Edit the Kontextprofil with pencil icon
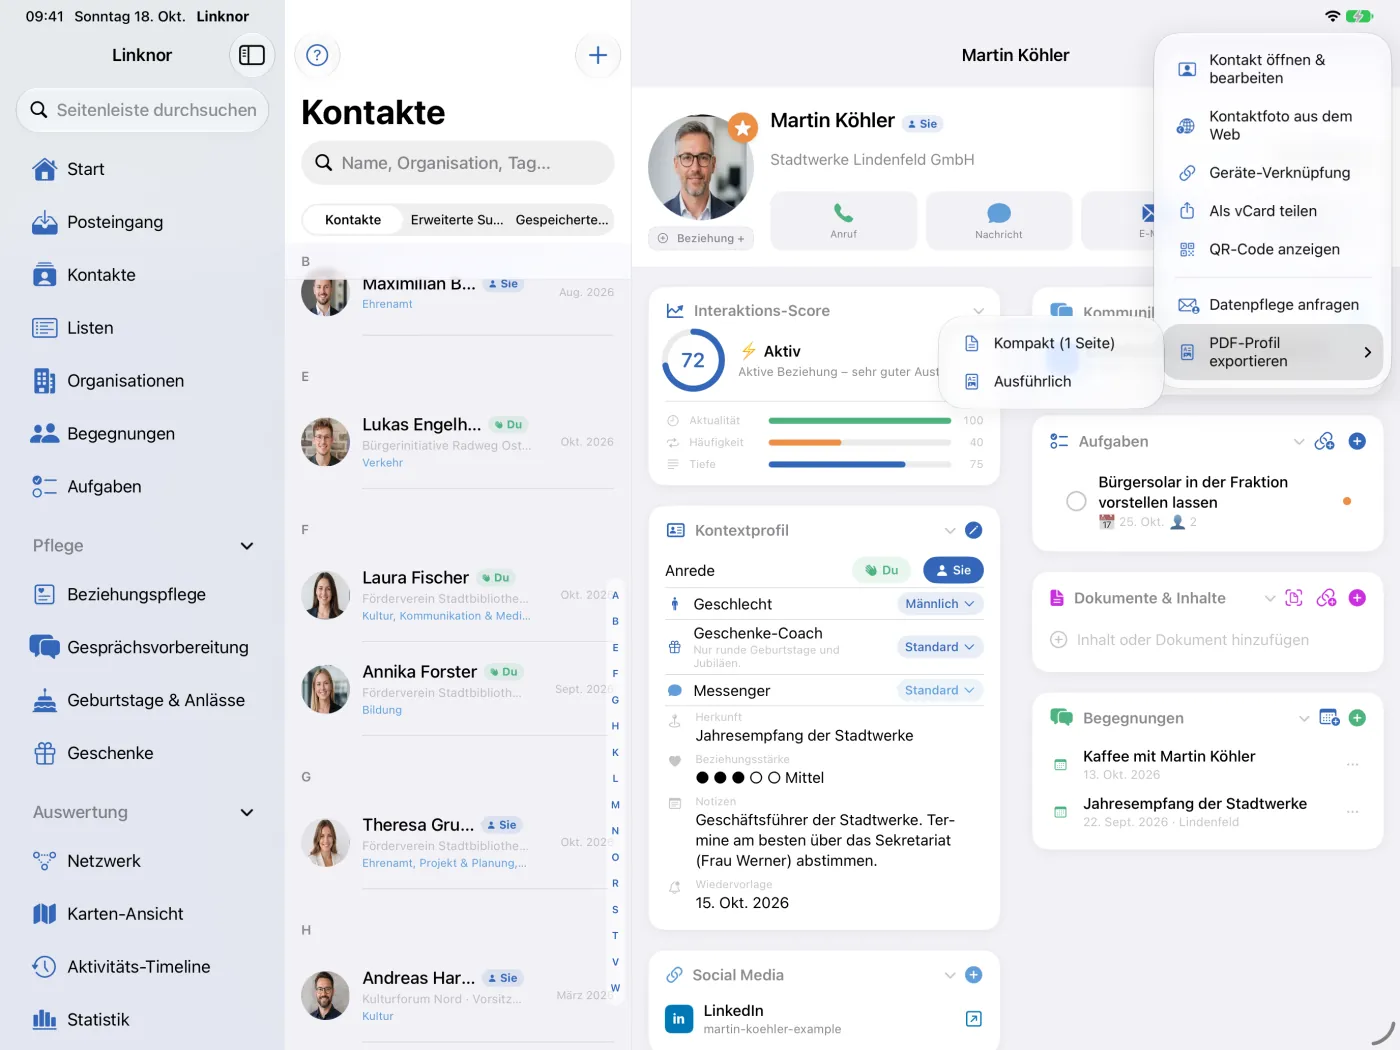Viewport: 1400px width, 1050px height. 974,530
